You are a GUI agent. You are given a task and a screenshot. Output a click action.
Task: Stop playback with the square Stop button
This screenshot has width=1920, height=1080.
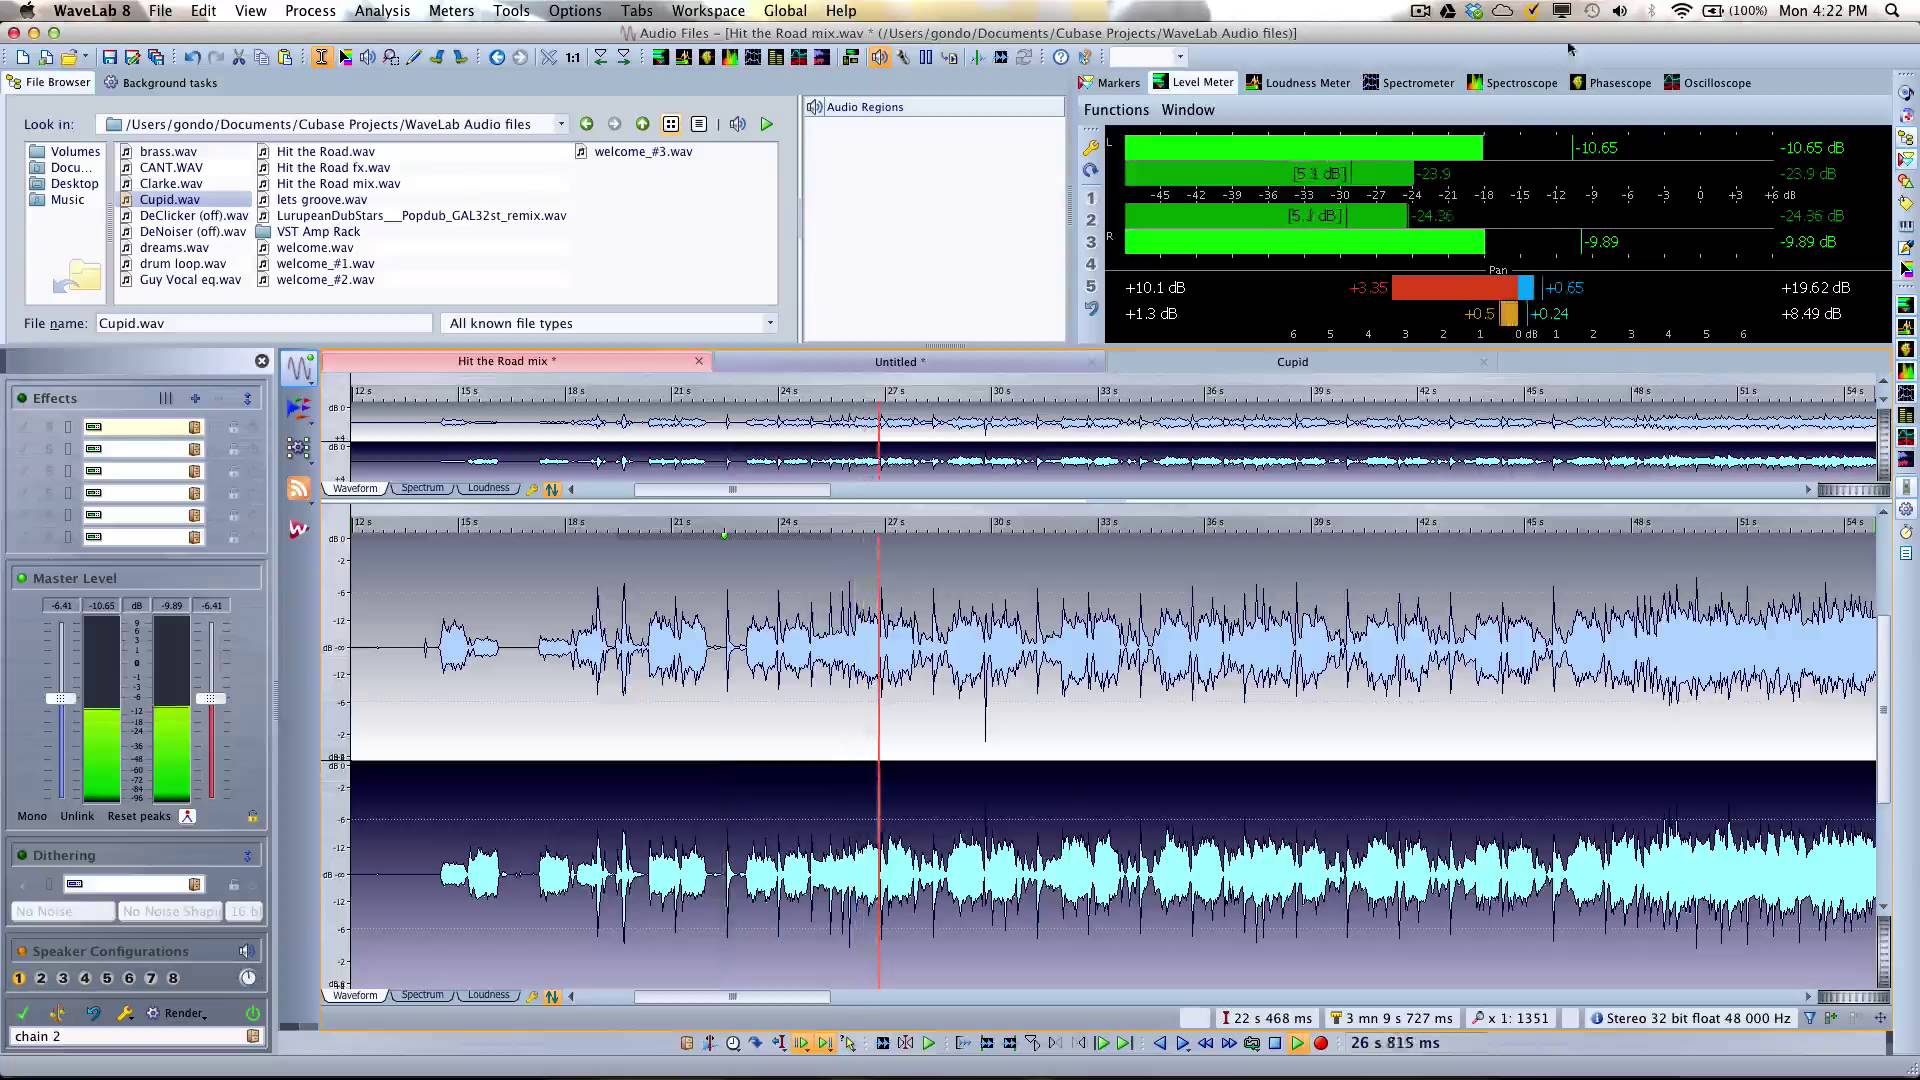[1275, 1043]
